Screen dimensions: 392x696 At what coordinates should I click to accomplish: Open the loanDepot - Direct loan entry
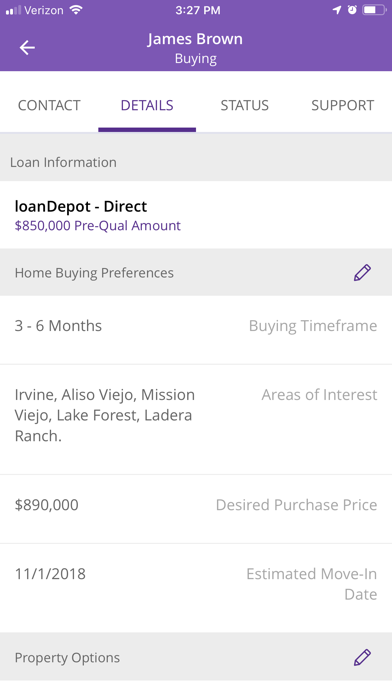(196, 215)
